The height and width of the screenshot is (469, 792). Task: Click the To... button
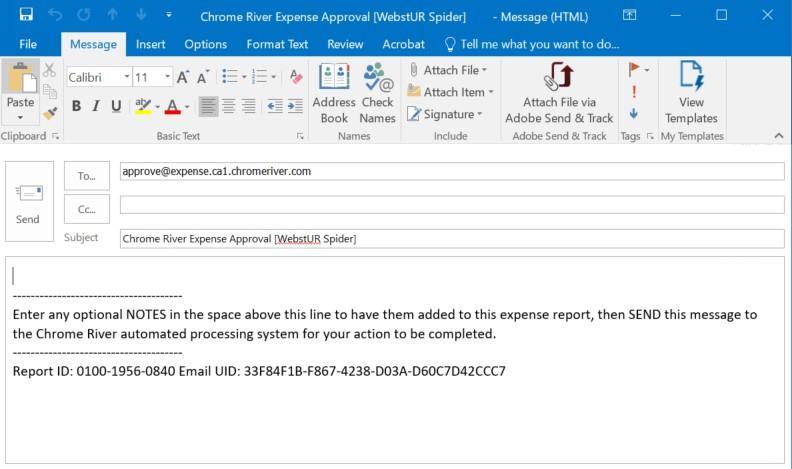87,176
